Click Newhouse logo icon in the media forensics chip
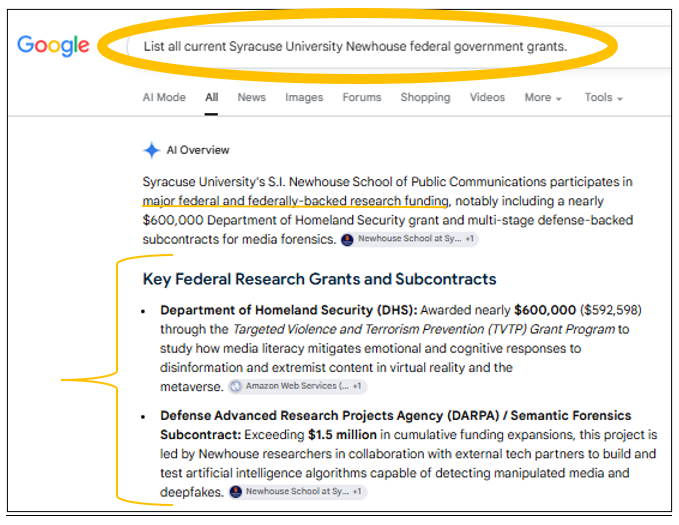The height and width of the screenshot is (525, 679). [x=347, y=239]
